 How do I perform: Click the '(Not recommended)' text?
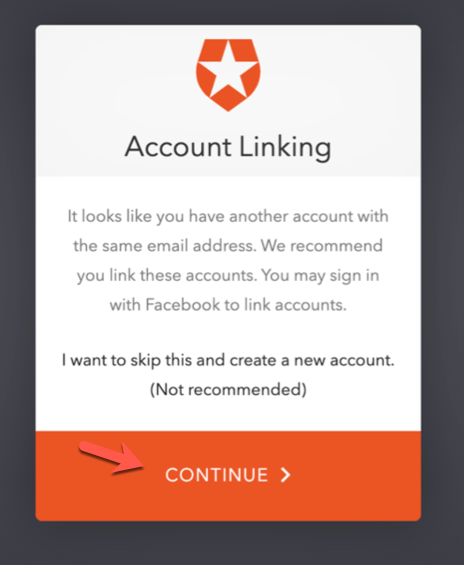point(228,390)
